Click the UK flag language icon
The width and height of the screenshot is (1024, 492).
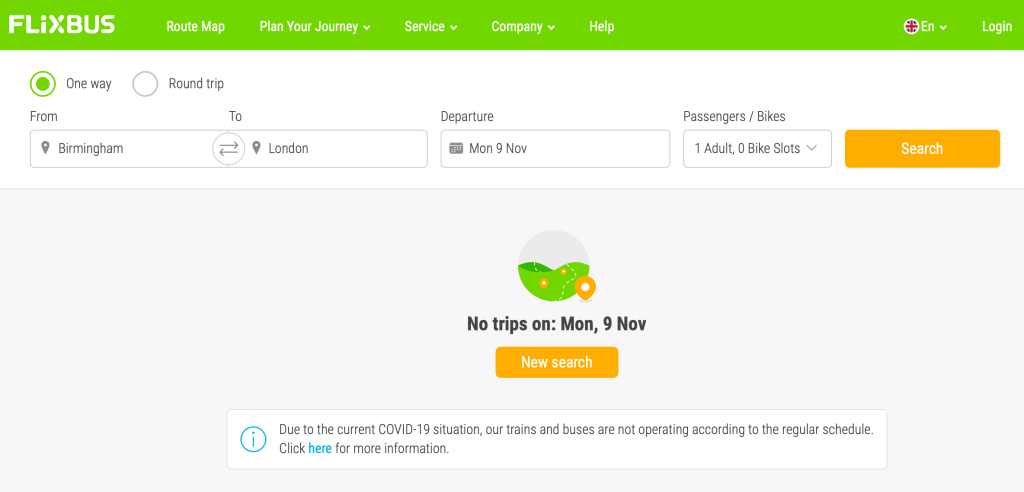(x=911, y=27)
